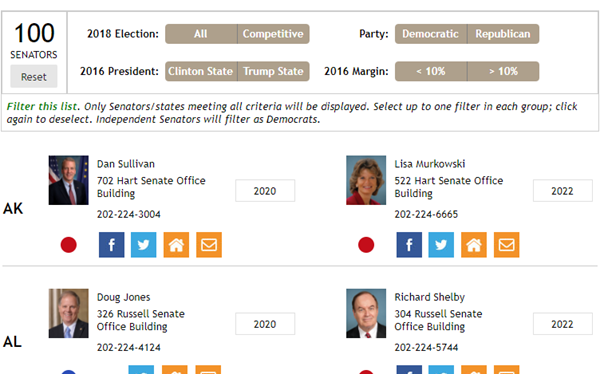This screenshot has height=374, width=600.
Task: Open Lisa Murkowski's Facebook icon
Action: [x=409, y=245]
